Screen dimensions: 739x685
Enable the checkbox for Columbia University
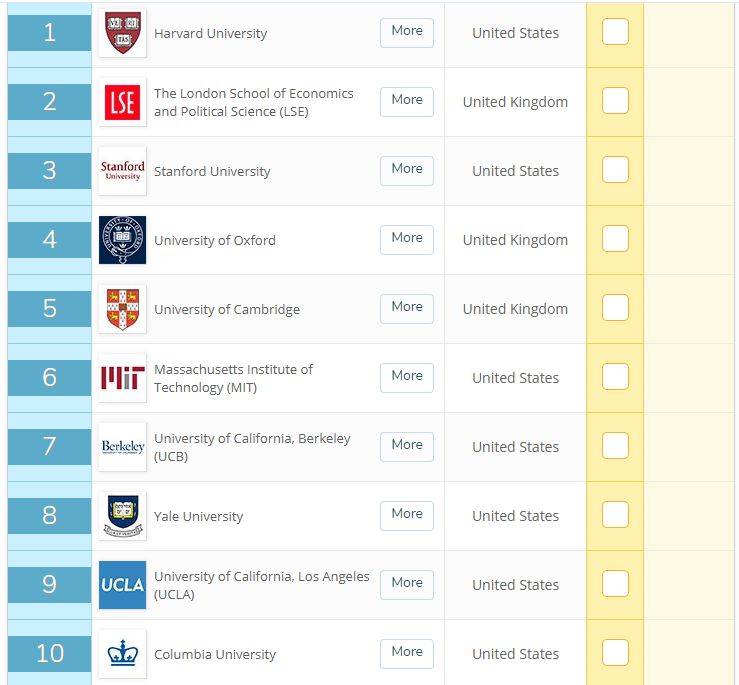(615, 652)
